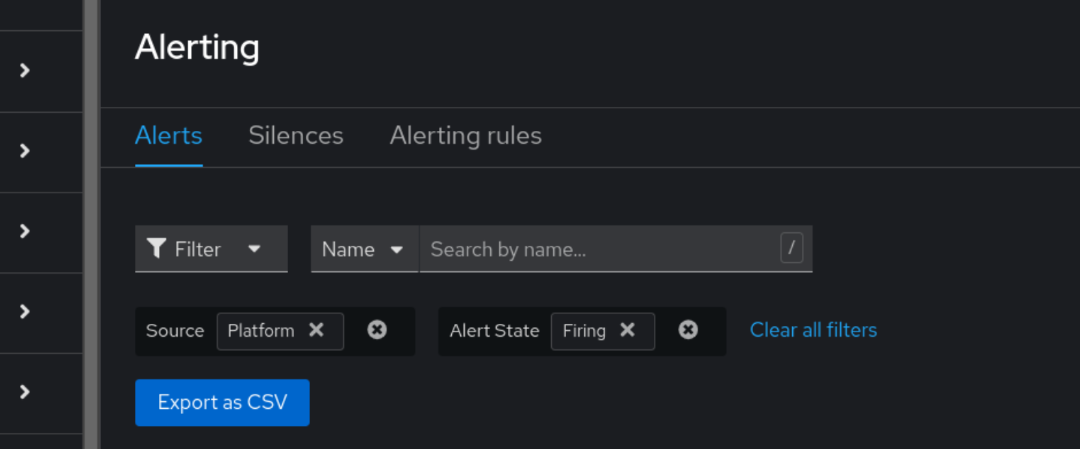Focus the Search by name field
Image resolution: width=1080 pixels, height=449 pixels.
600,249
